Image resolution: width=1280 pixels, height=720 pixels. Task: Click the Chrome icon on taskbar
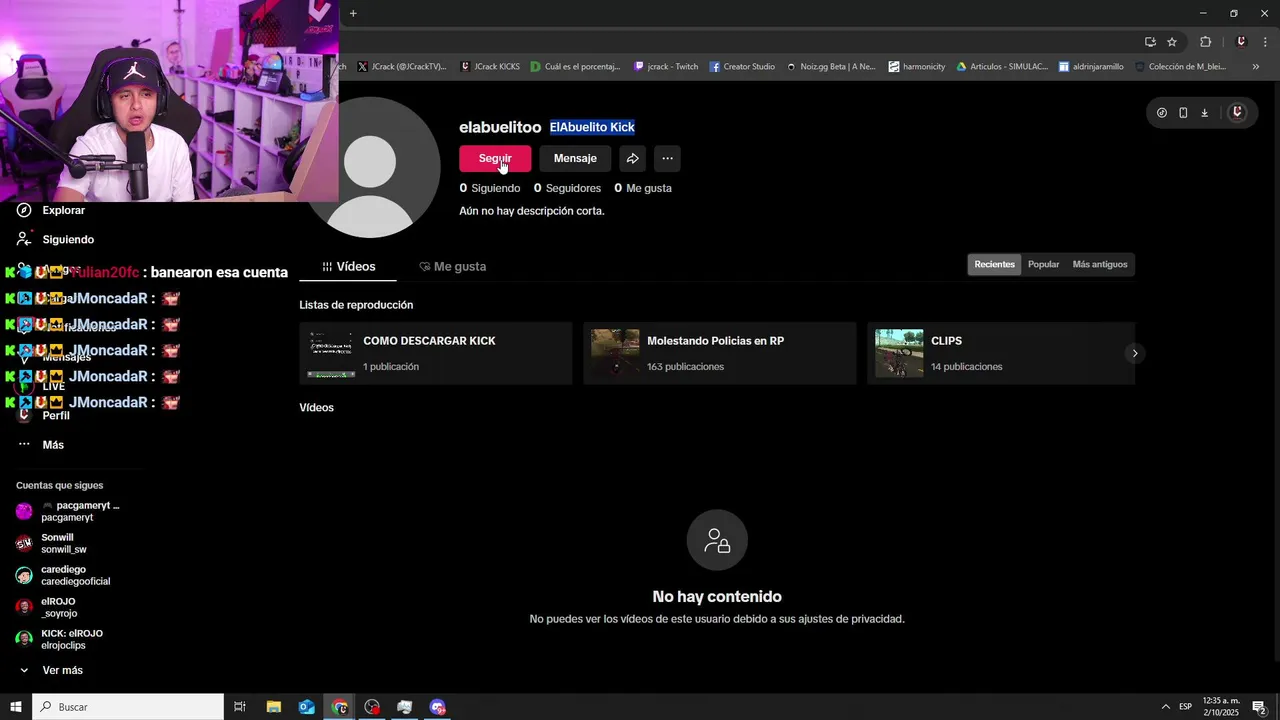click(x=340, y=707)
